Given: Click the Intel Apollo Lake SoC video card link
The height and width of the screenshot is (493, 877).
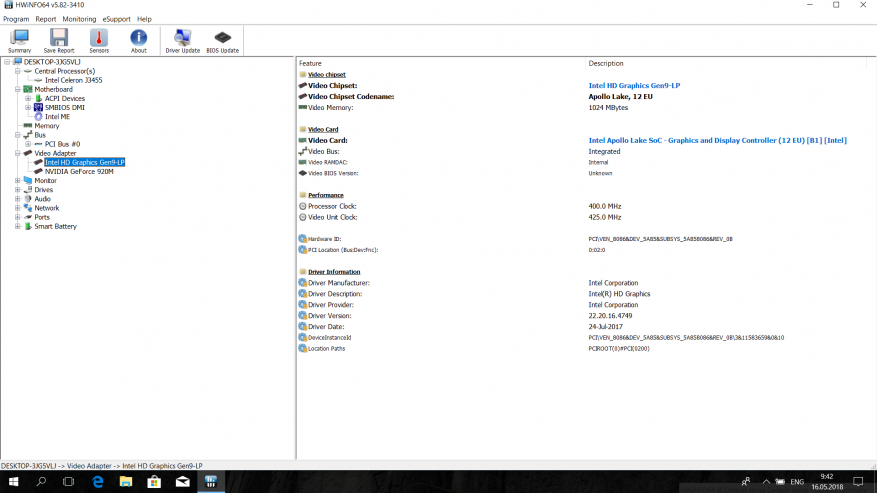Looking at the screenshot, I should click(x=718, y=140).
